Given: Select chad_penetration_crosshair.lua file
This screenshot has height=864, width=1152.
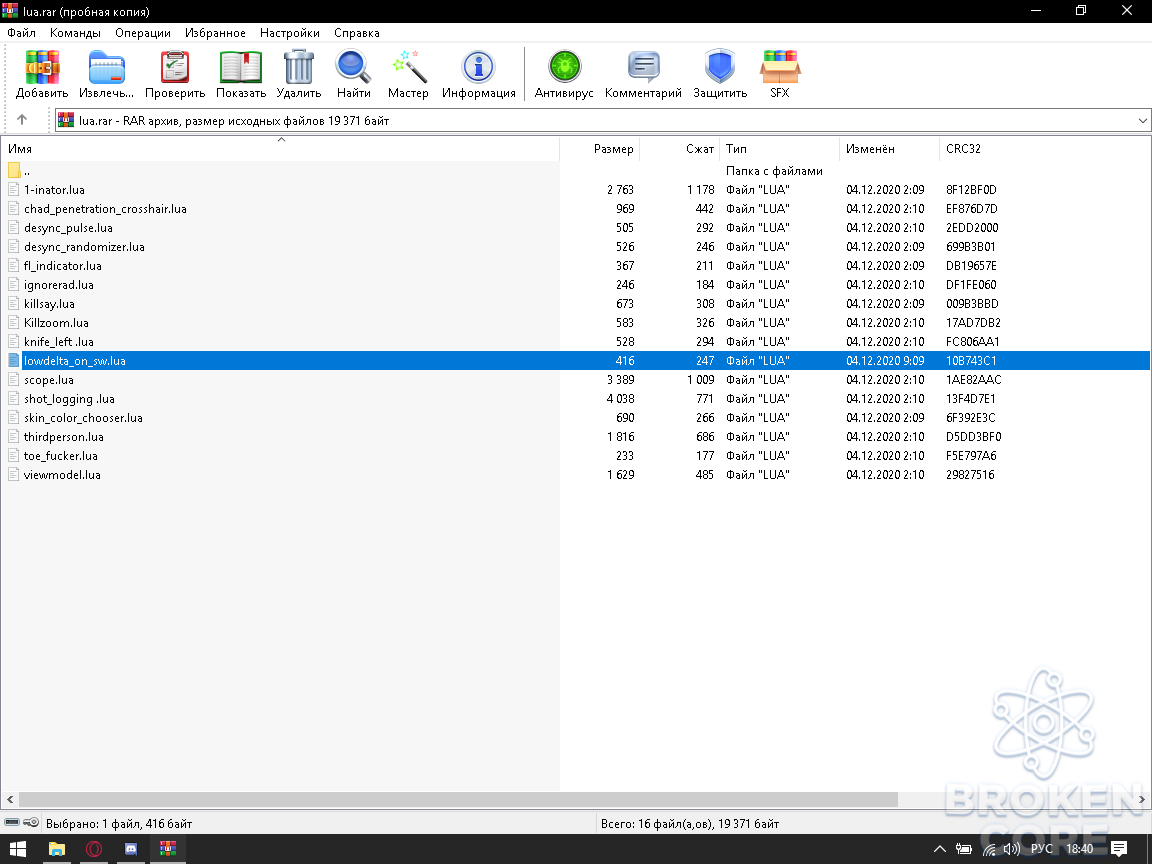Looking at the screenshot, I should click(105, 209).
